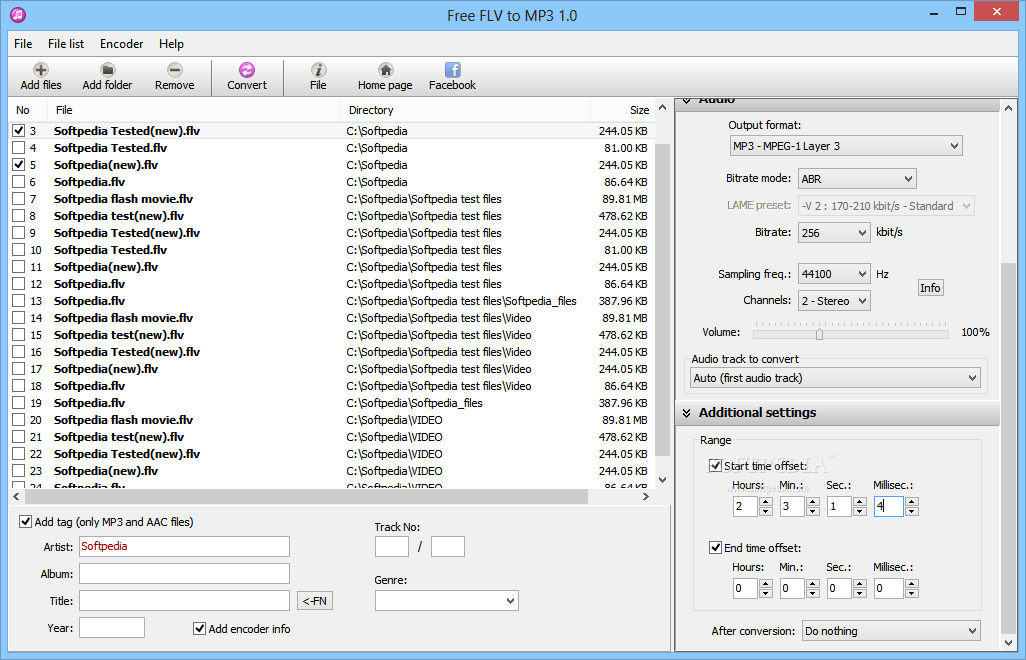Sort by the No column header

tap(29, 110)
